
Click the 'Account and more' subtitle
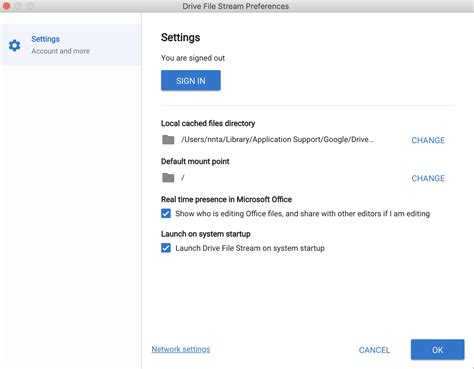click(x=60, y=51)
